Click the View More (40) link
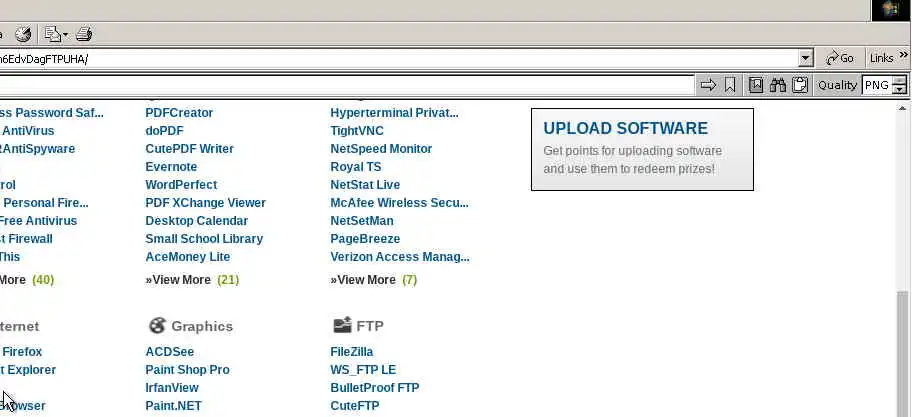The image size is (912, 417). tap(27, 280)
